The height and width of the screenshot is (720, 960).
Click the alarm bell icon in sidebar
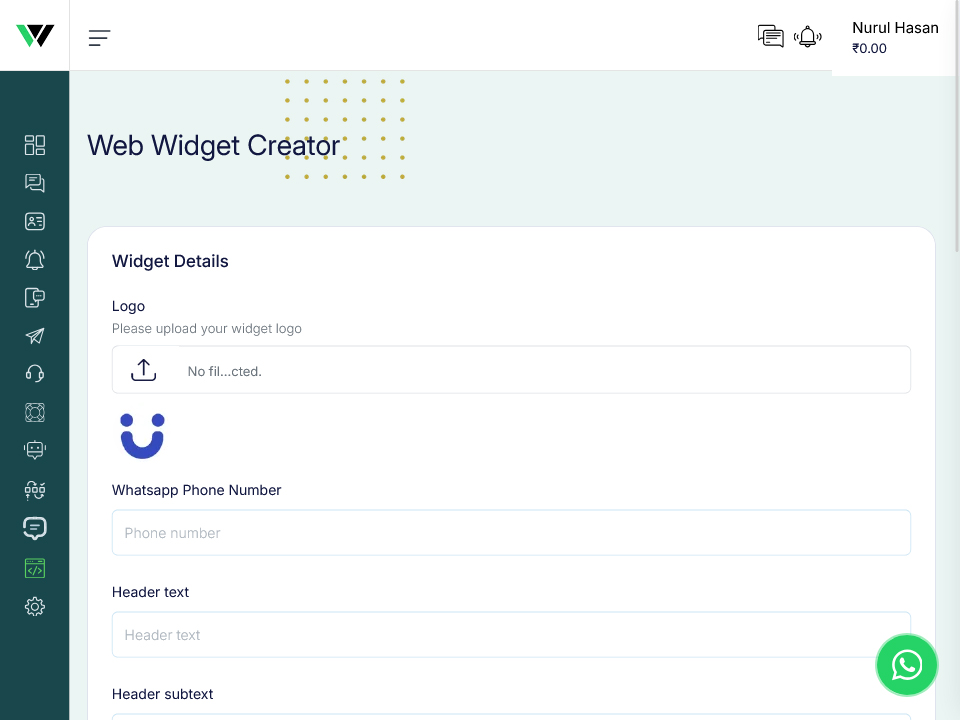pos(35,260)
